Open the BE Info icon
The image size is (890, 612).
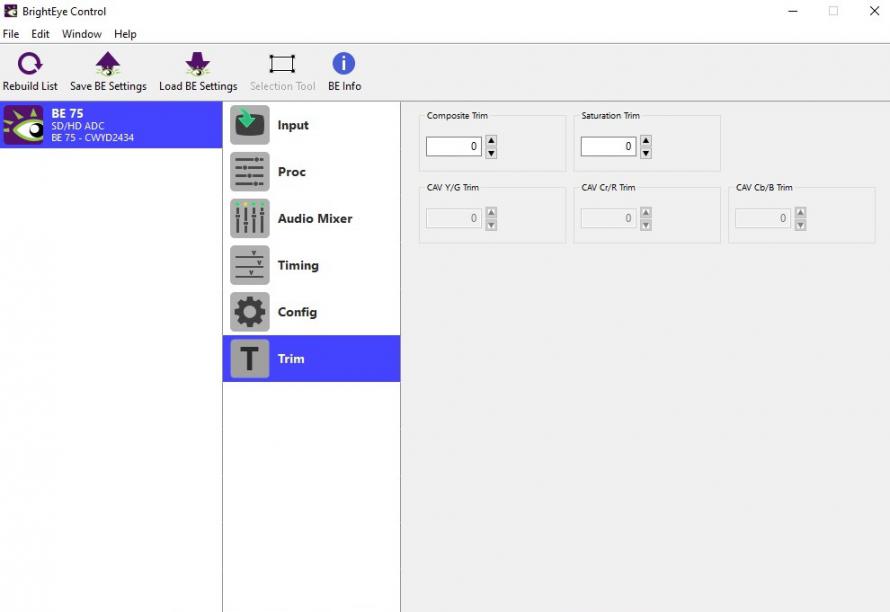click(344, 64)
